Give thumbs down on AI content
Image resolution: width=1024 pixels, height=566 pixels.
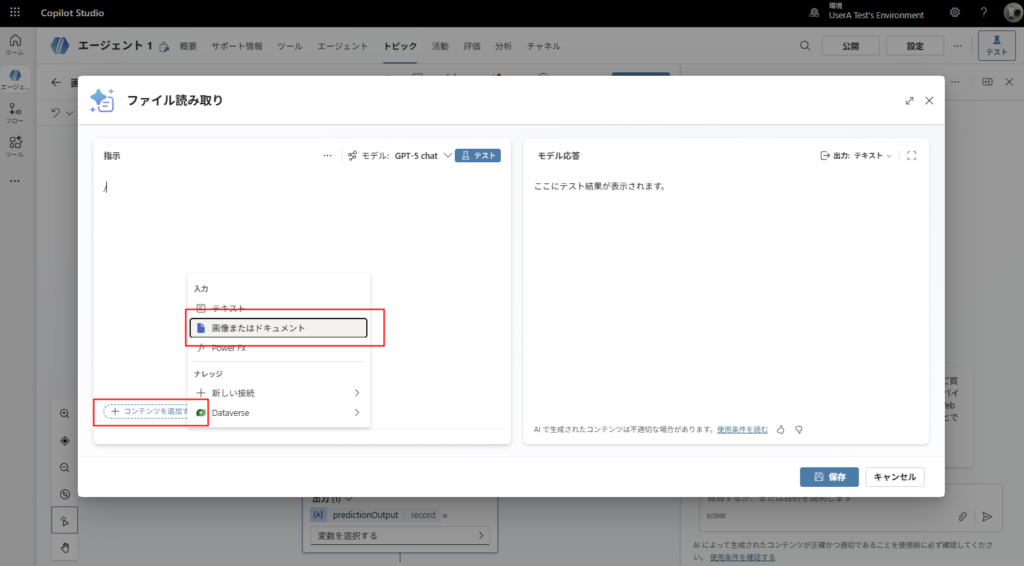(x=799, y=430)
